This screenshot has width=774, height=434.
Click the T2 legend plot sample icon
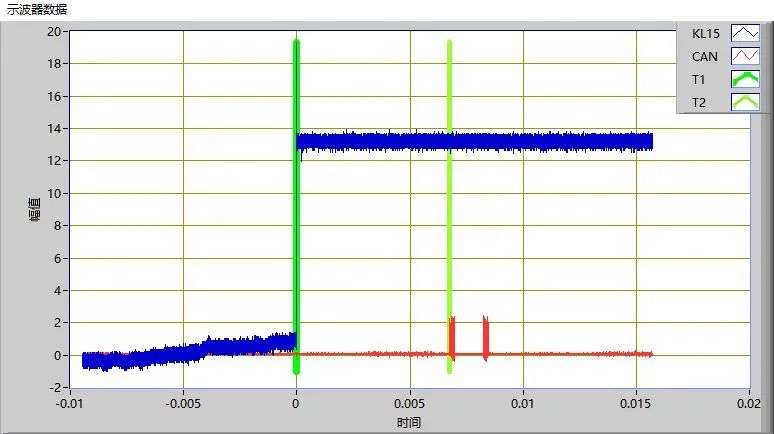745,102
